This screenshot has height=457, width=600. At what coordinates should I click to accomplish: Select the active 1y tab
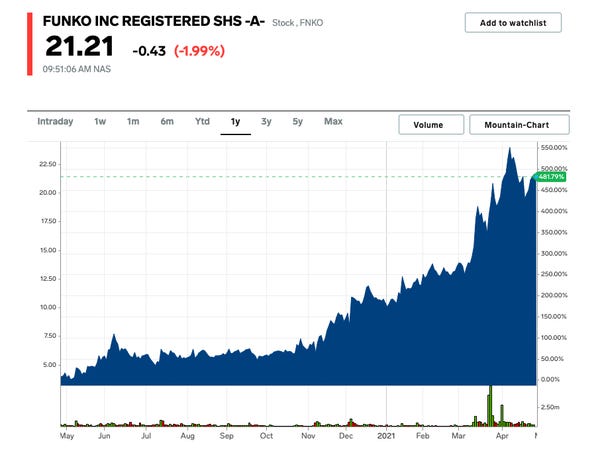click(235, 122)
